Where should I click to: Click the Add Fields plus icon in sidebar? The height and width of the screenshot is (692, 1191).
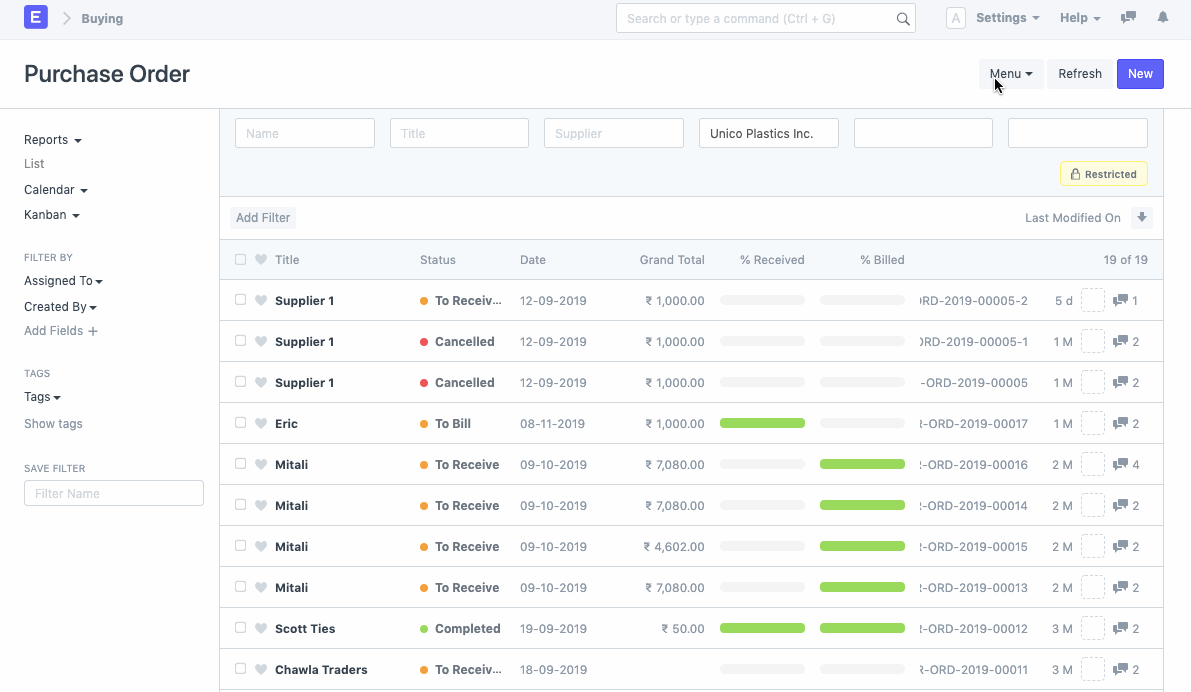point(94,330)
